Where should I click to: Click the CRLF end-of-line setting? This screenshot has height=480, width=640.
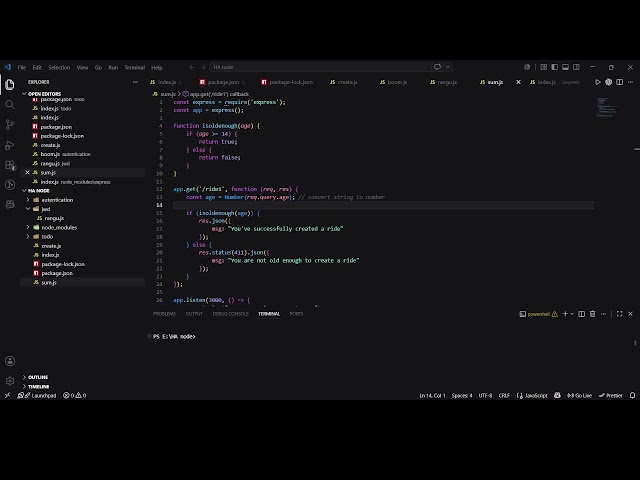504,395
